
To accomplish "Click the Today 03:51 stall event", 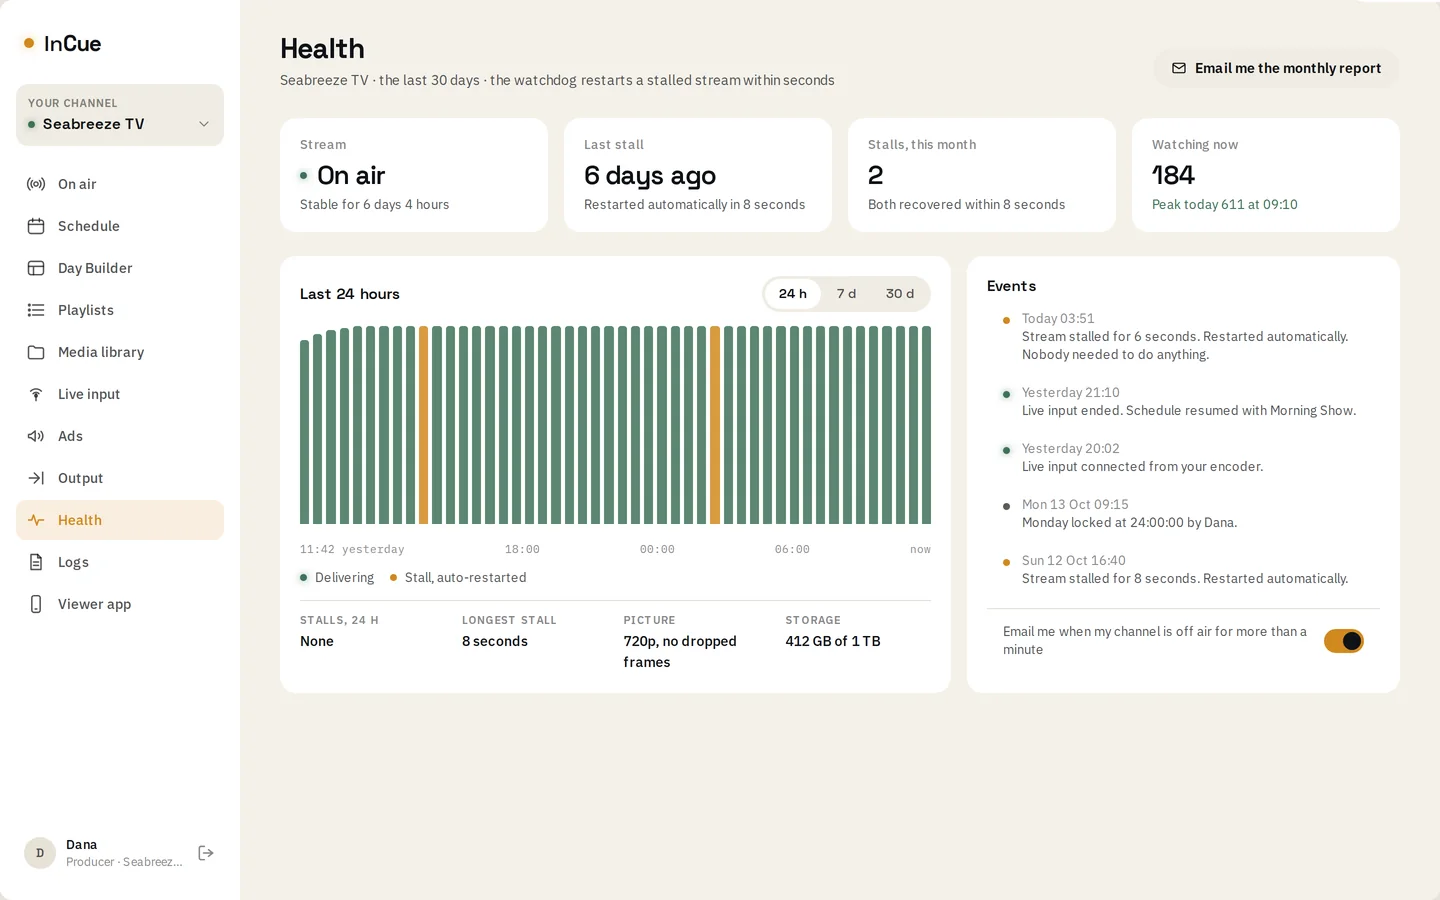I will point(1183,336).
